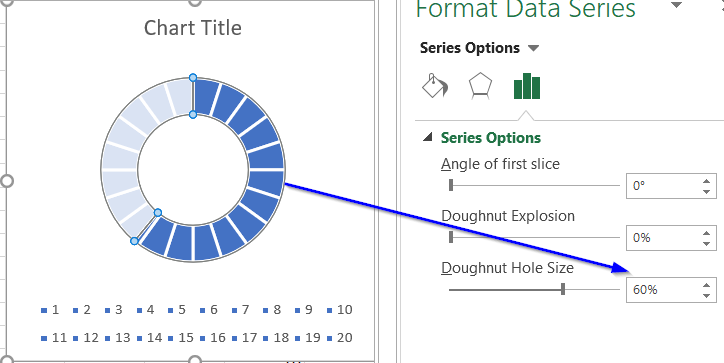Open the Series Options dropdown arrow
724x363 pixels.
(533, 48)
